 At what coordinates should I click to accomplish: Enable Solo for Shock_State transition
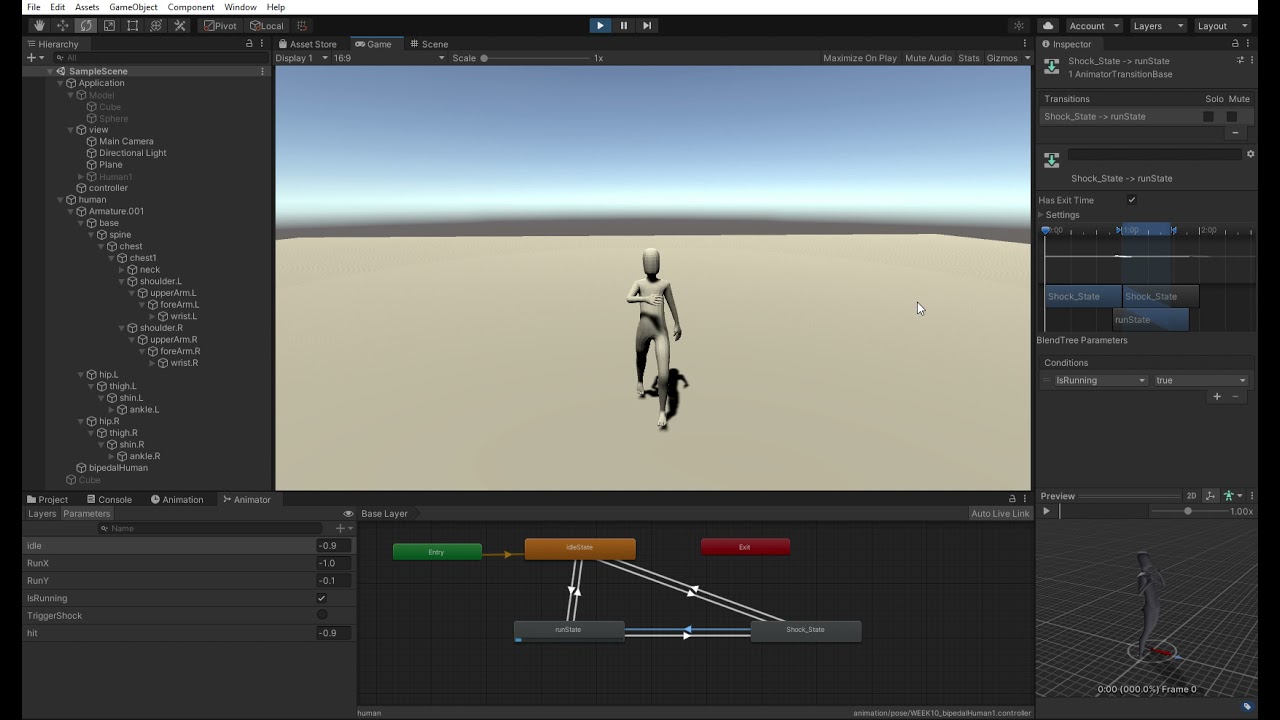(1208, 116)
